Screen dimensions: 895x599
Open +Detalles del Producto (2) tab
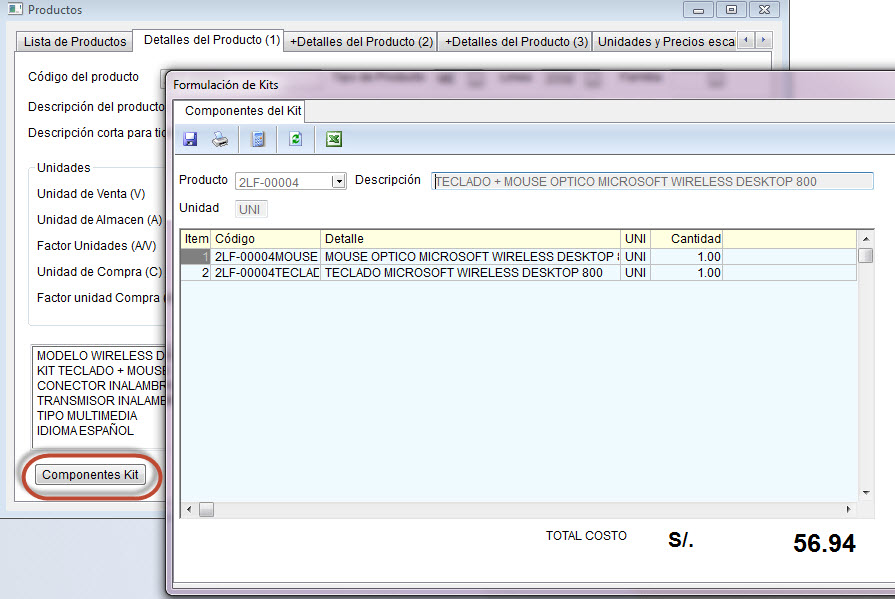pos(361,41)
